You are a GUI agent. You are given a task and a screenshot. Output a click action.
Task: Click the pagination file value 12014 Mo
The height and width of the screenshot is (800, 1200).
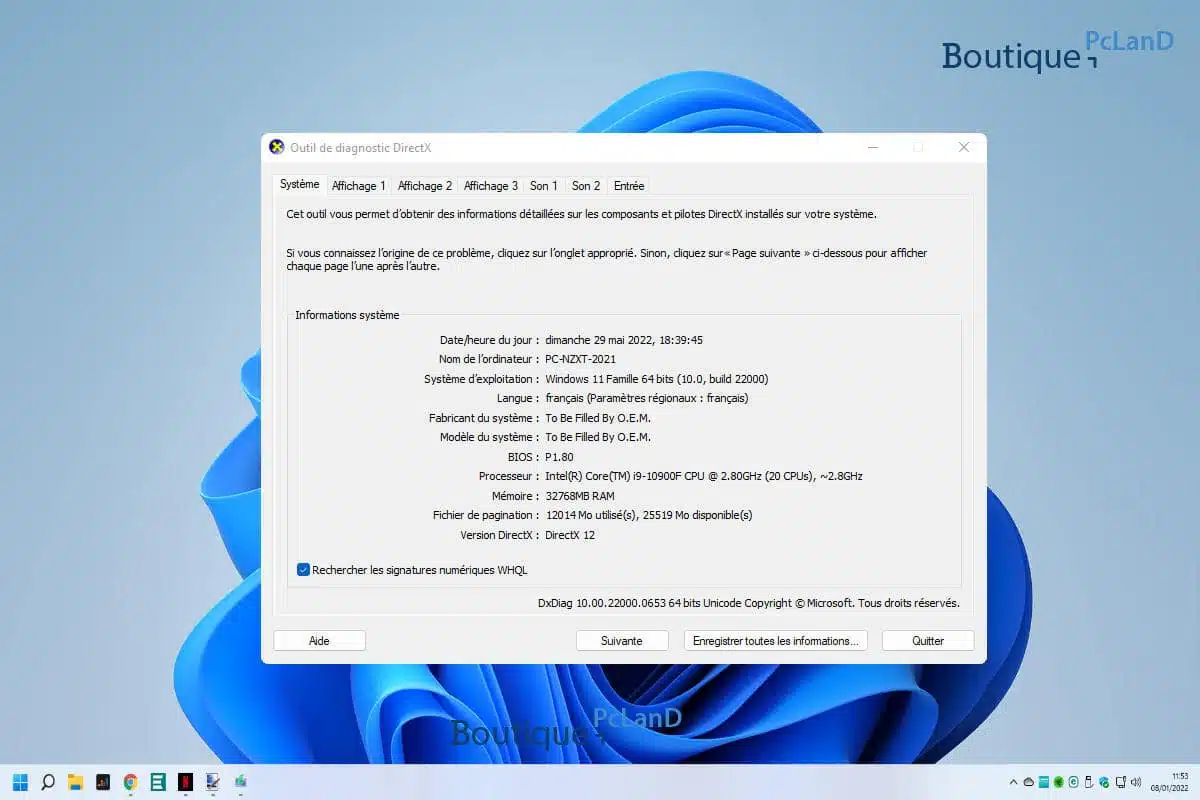(x=649, y=515)
